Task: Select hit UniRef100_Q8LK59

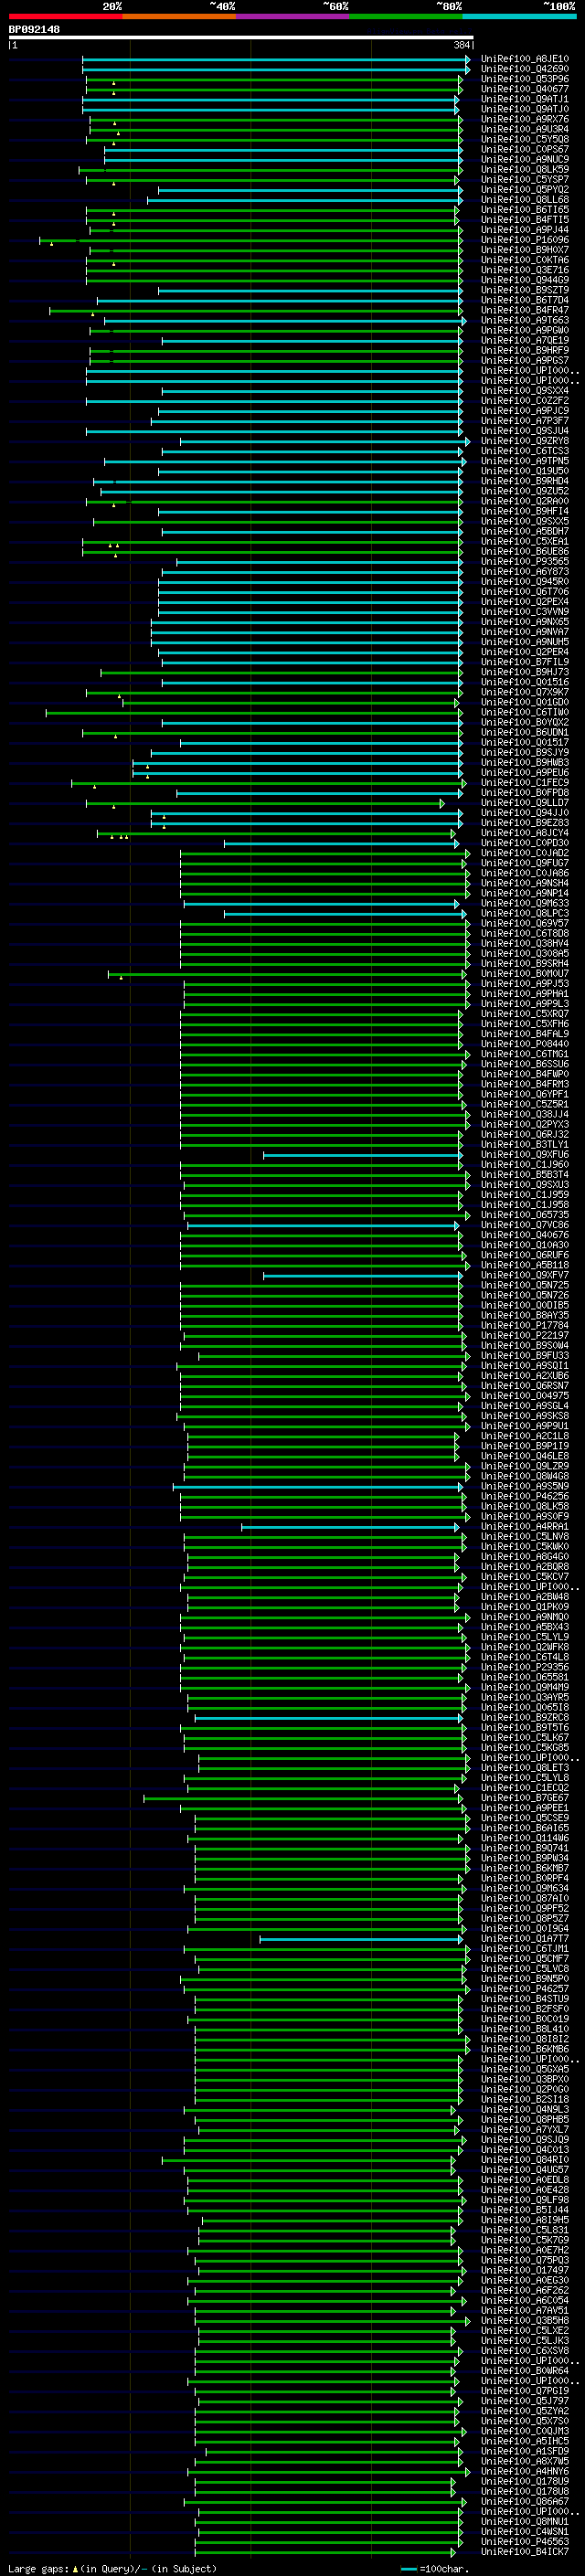Action: 524,169
